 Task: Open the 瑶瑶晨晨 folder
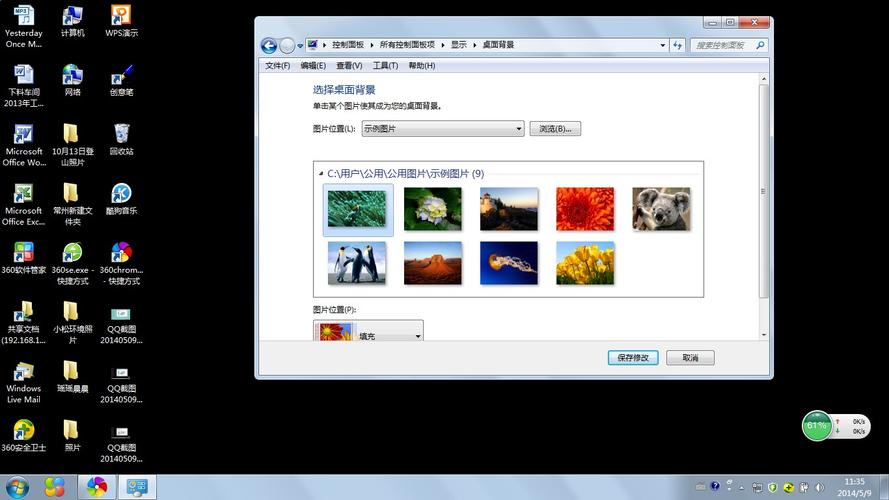pos(73,376)
